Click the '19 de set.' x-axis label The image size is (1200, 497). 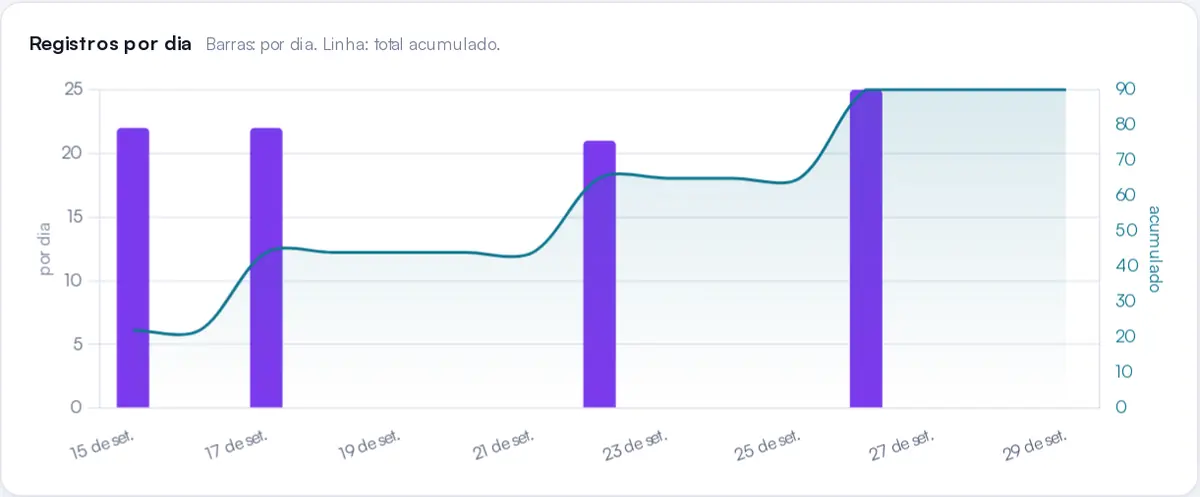click(x=369, y=445)
